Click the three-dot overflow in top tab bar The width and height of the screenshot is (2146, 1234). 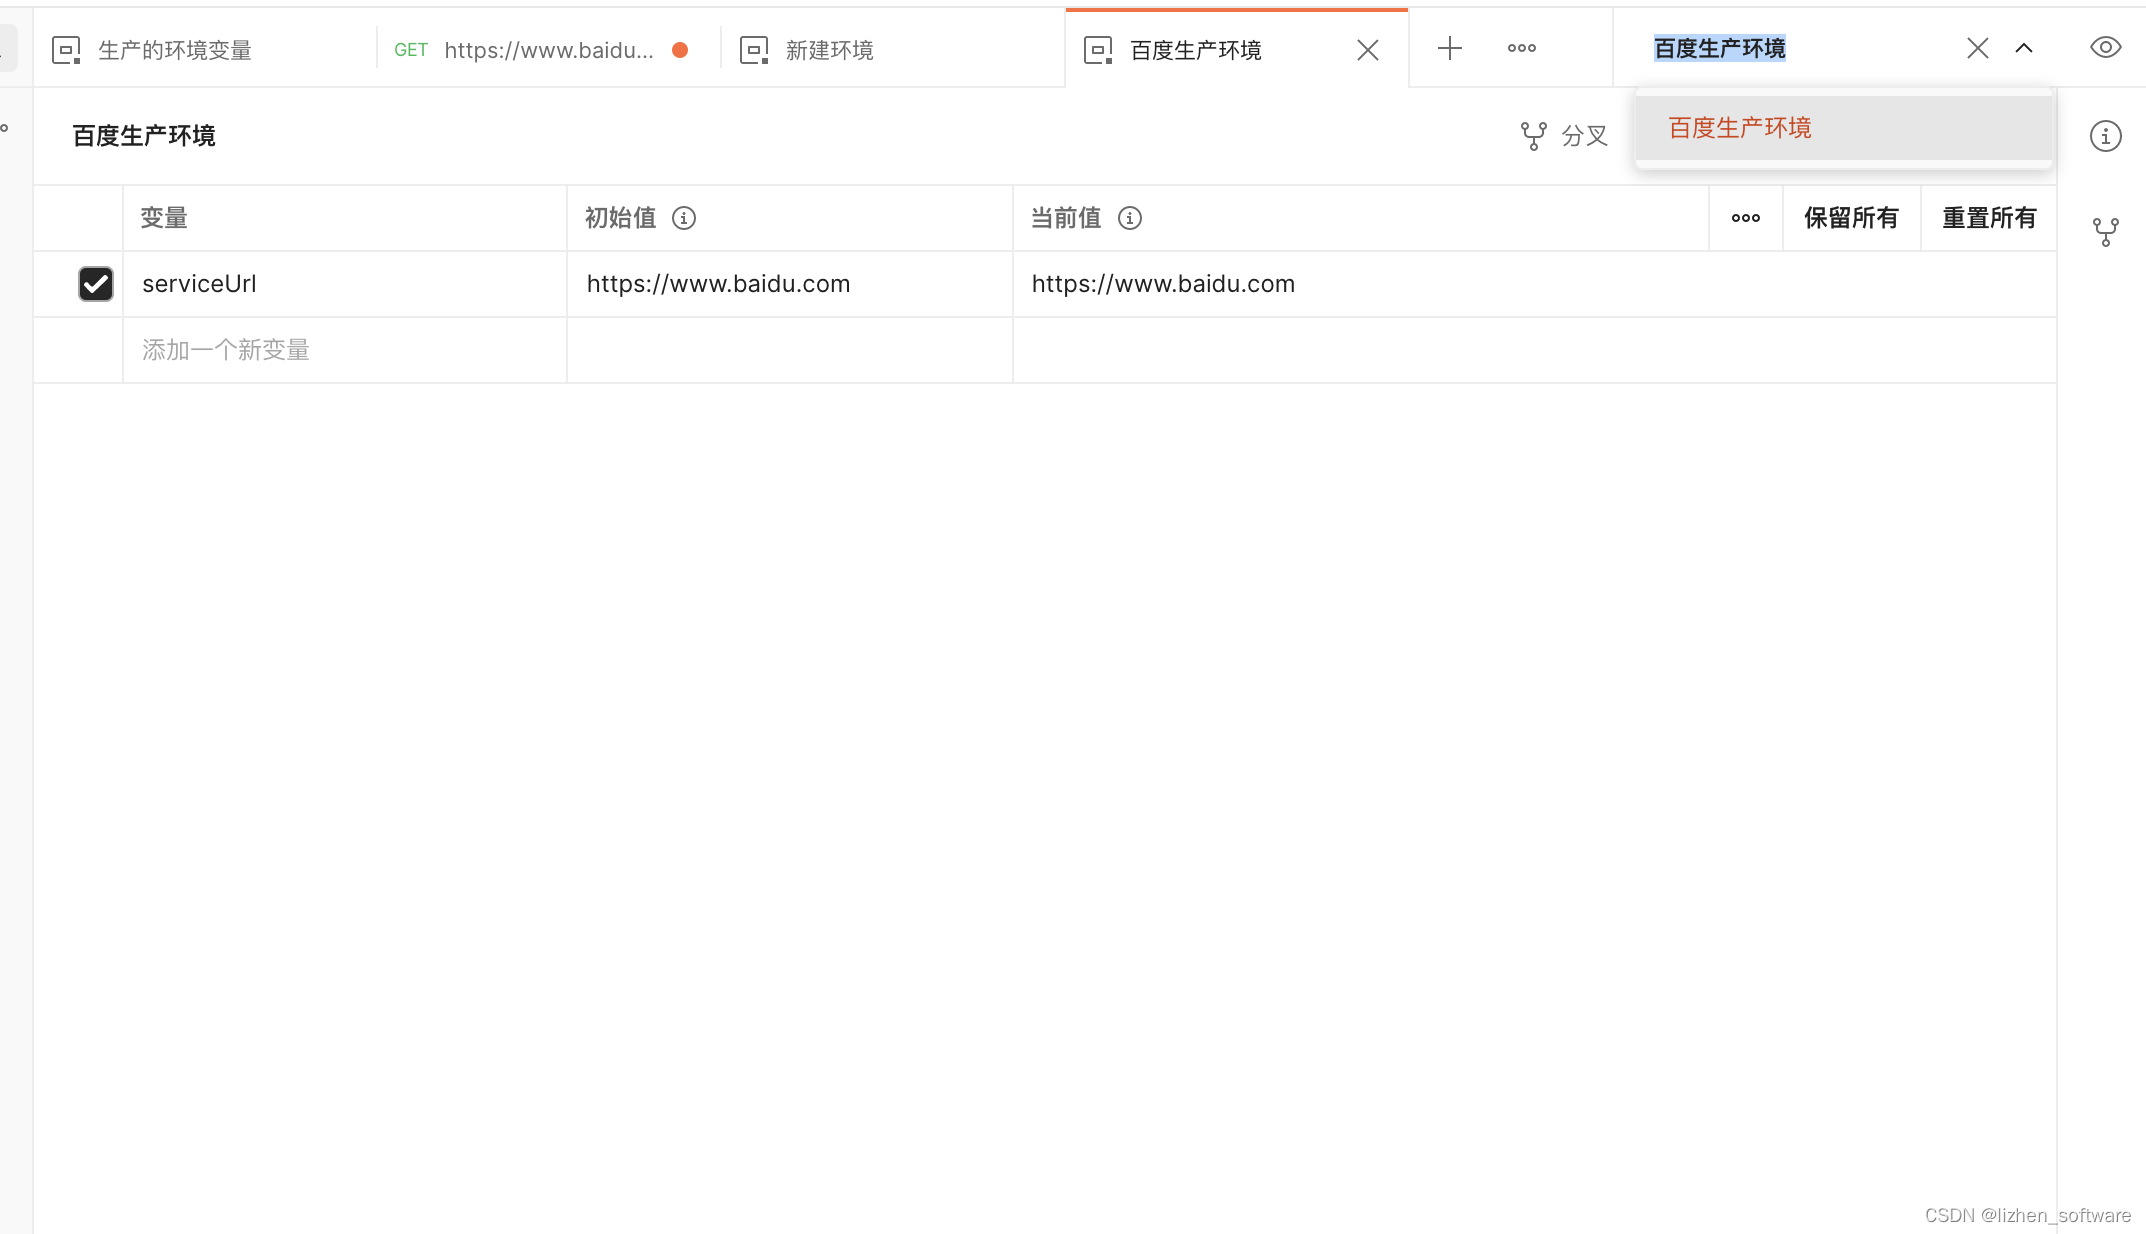click(1521, 47)
